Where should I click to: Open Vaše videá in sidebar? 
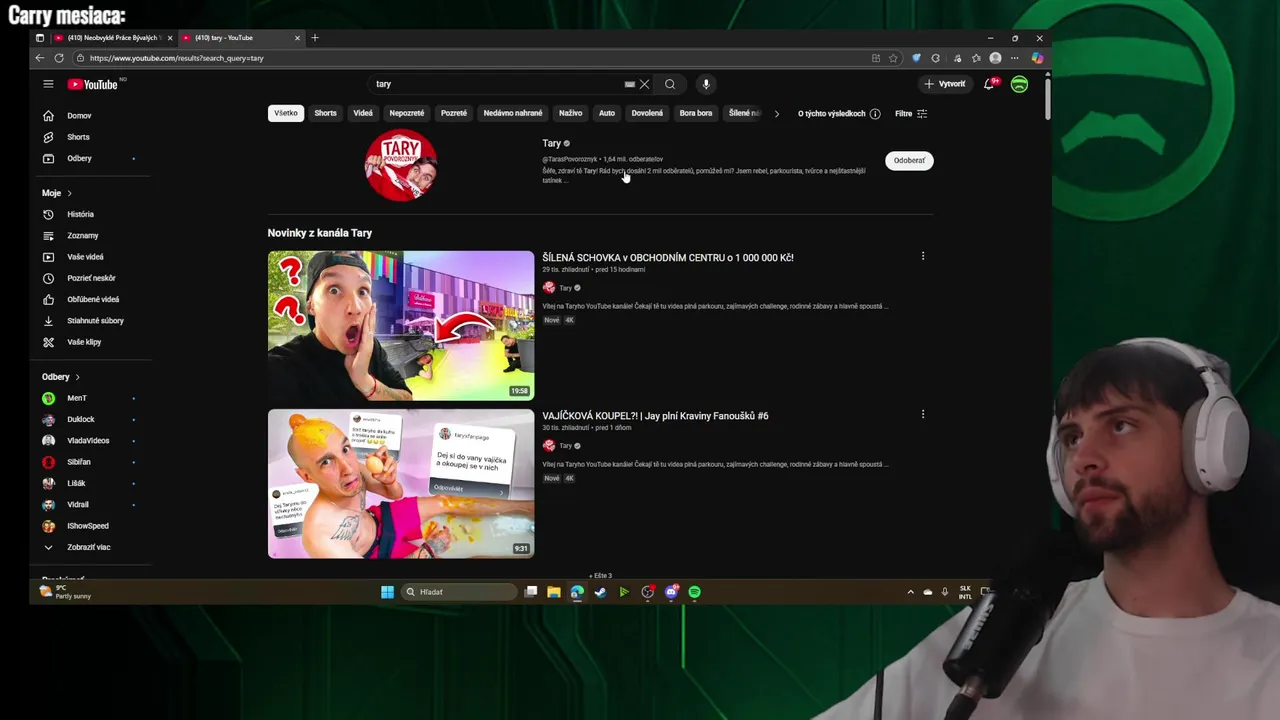(x=86, y=257)
